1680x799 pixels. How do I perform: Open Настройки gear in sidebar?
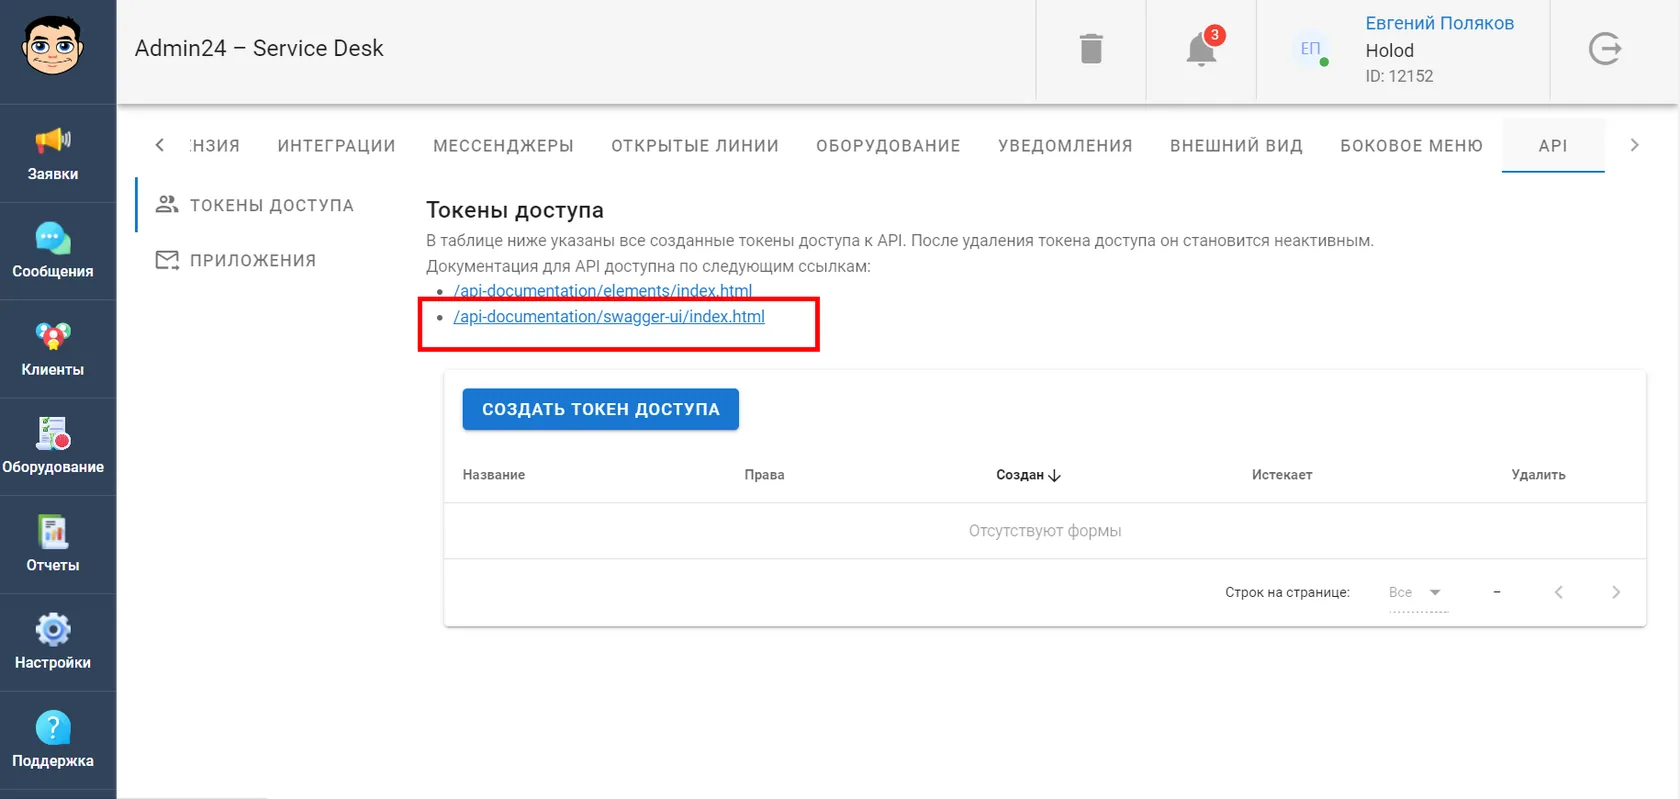[x=53, y=642]
